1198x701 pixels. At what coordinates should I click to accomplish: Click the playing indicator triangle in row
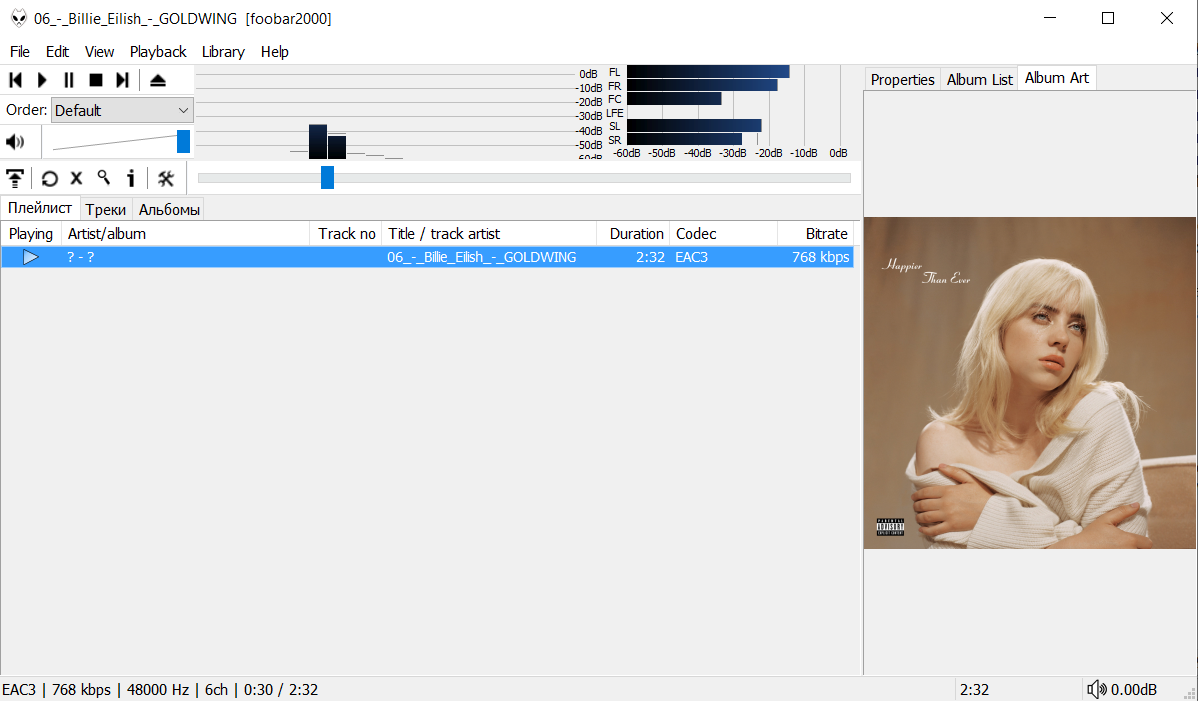[x=31, y=257]
